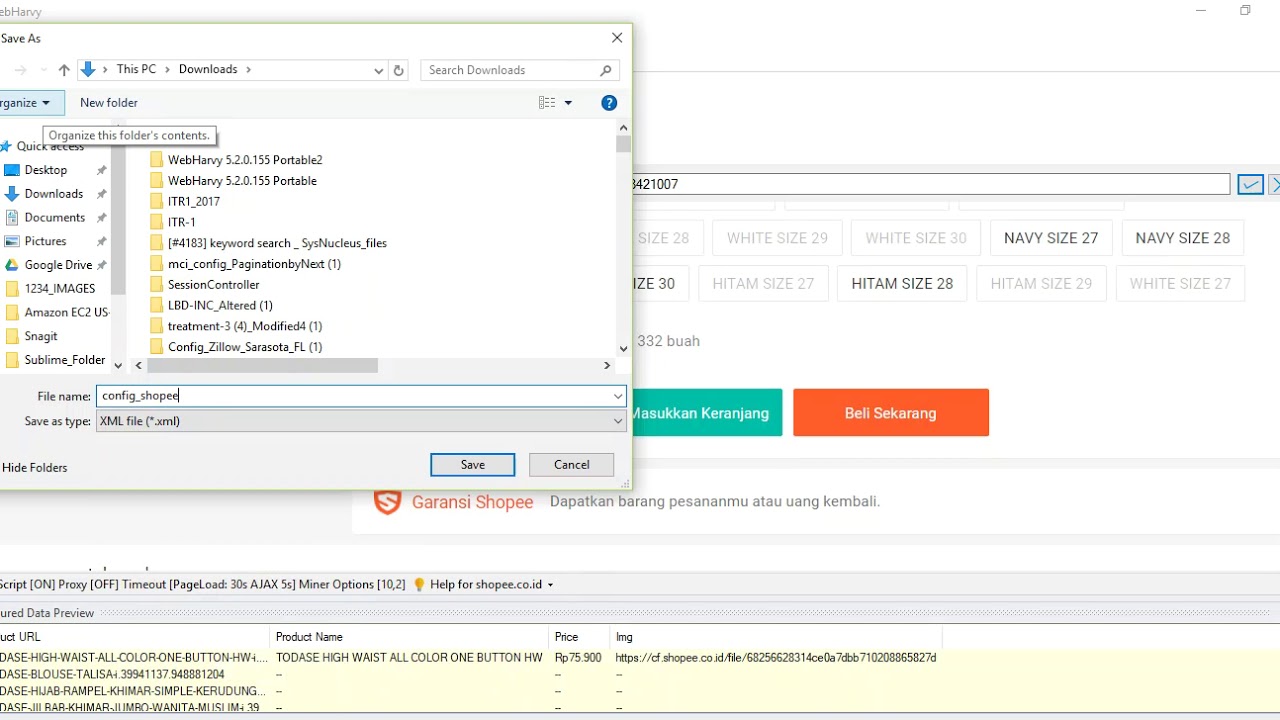Click the file list horizontal scrollbar thumb

point(264,366)
